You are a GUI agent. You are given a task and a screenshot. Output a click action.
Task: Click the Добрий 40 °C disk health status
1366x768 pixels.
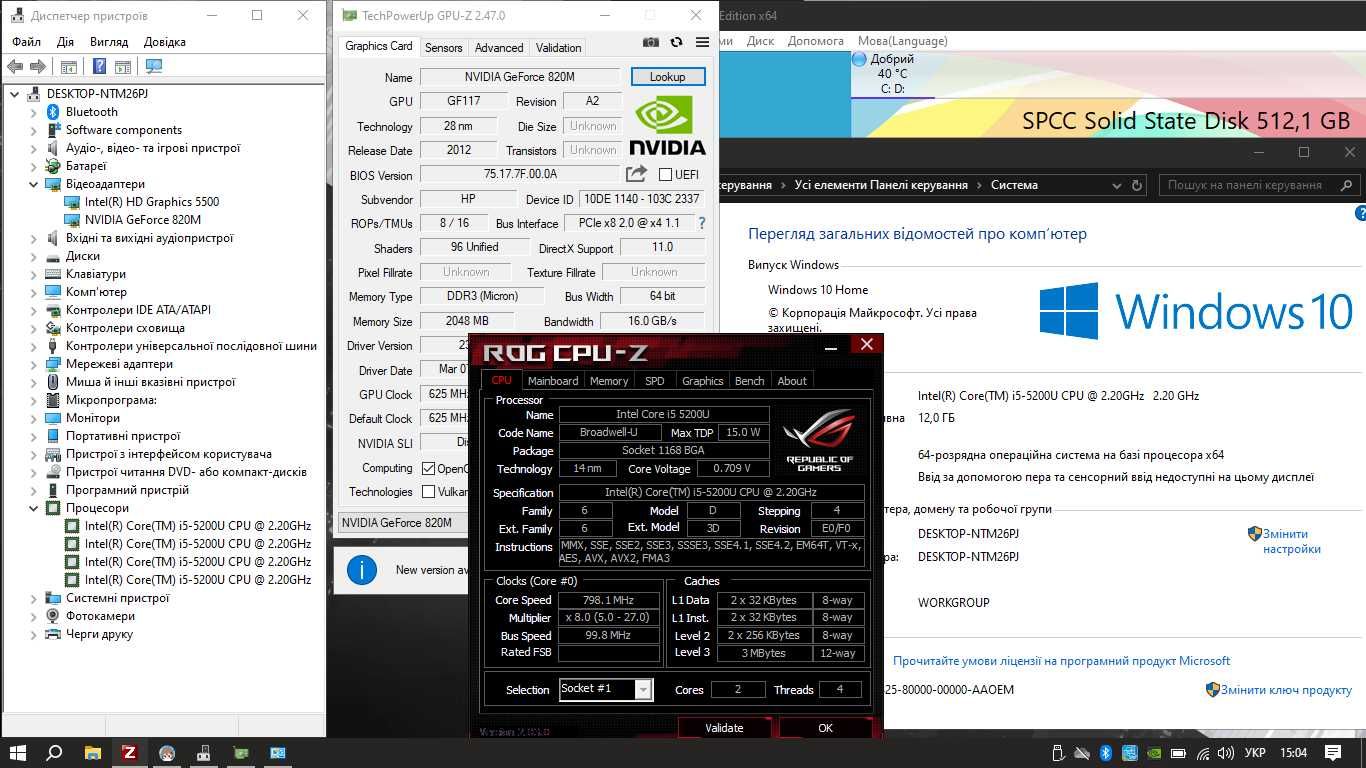tap(893, 74)
